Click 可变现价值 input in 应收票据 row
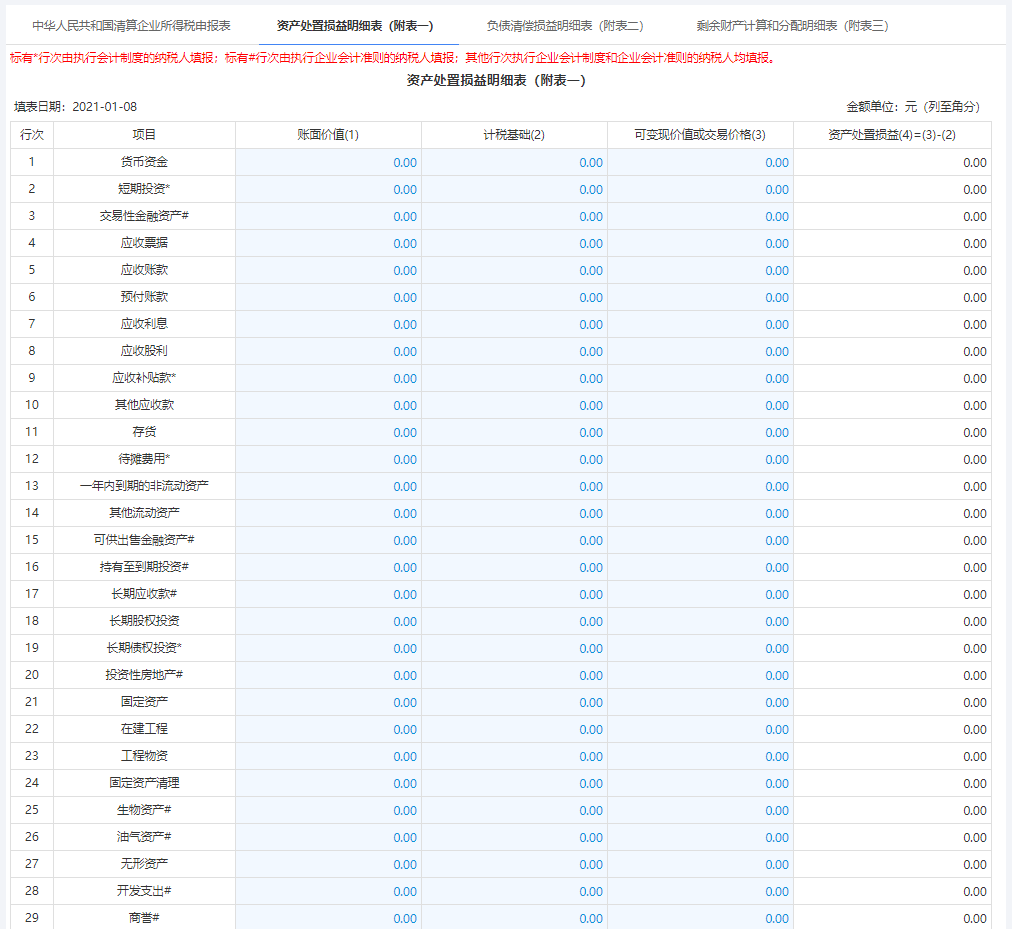The width and height of the screenshot is (1012, 929). coord(700,243)
